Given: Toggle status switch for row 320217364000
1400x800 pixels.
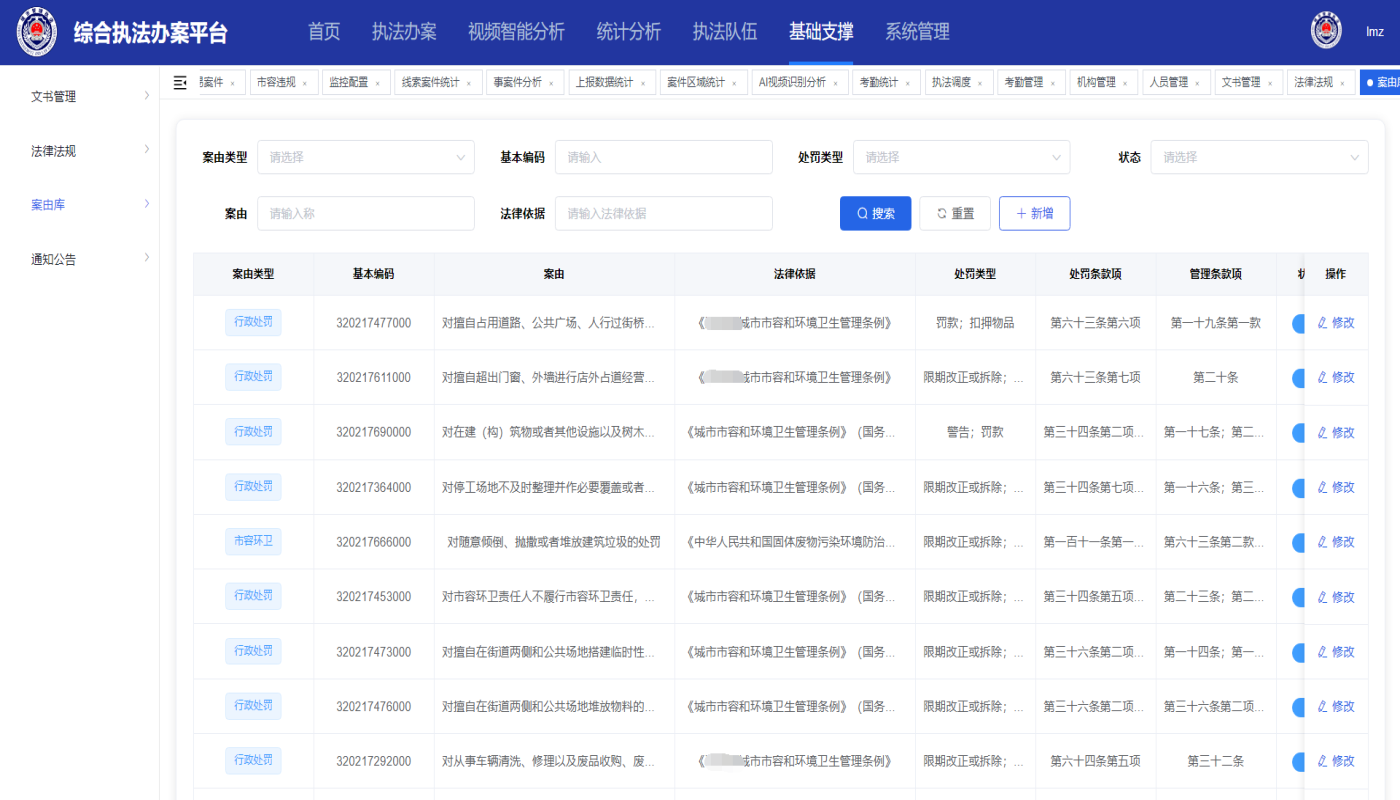Looking at the screenshot, I should point(1298,488).
